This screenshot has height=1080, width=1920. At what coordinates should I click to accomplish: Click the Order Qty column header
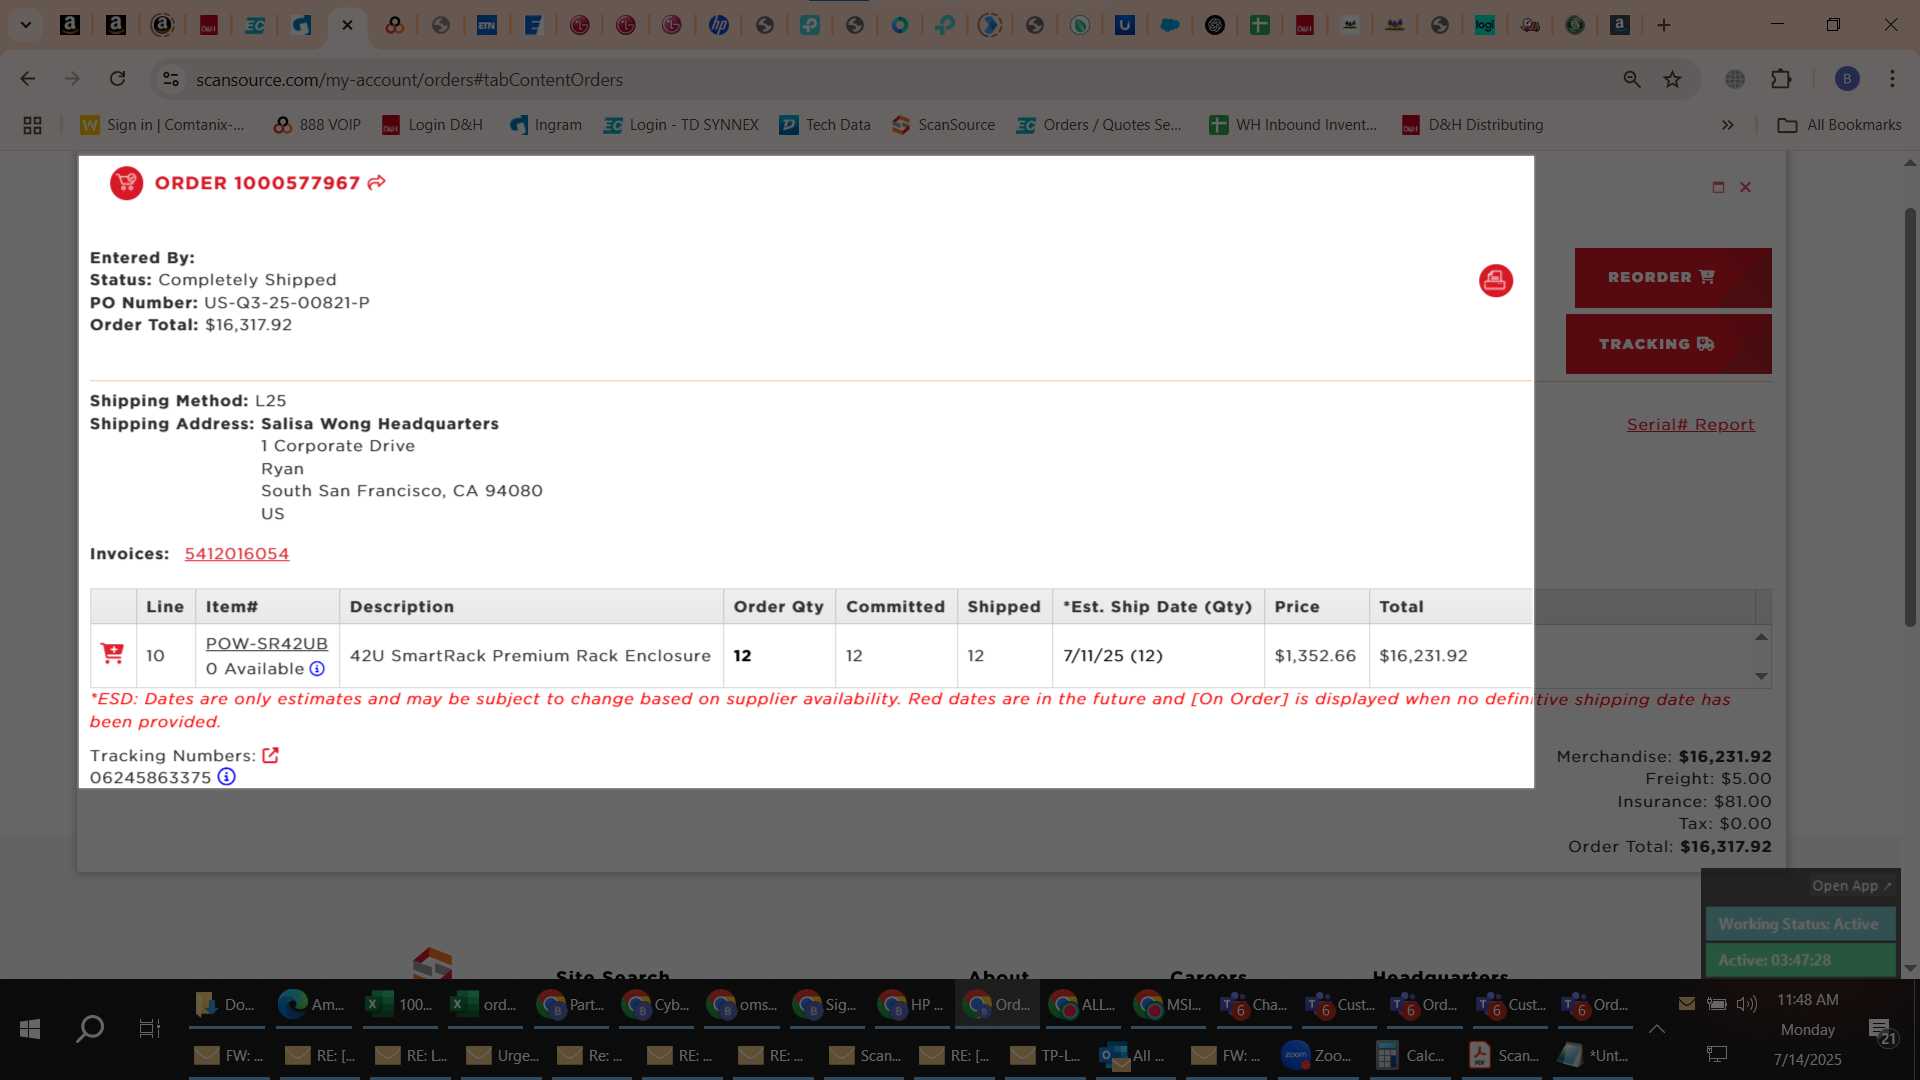pyautogui.click(x=779, y=606)
